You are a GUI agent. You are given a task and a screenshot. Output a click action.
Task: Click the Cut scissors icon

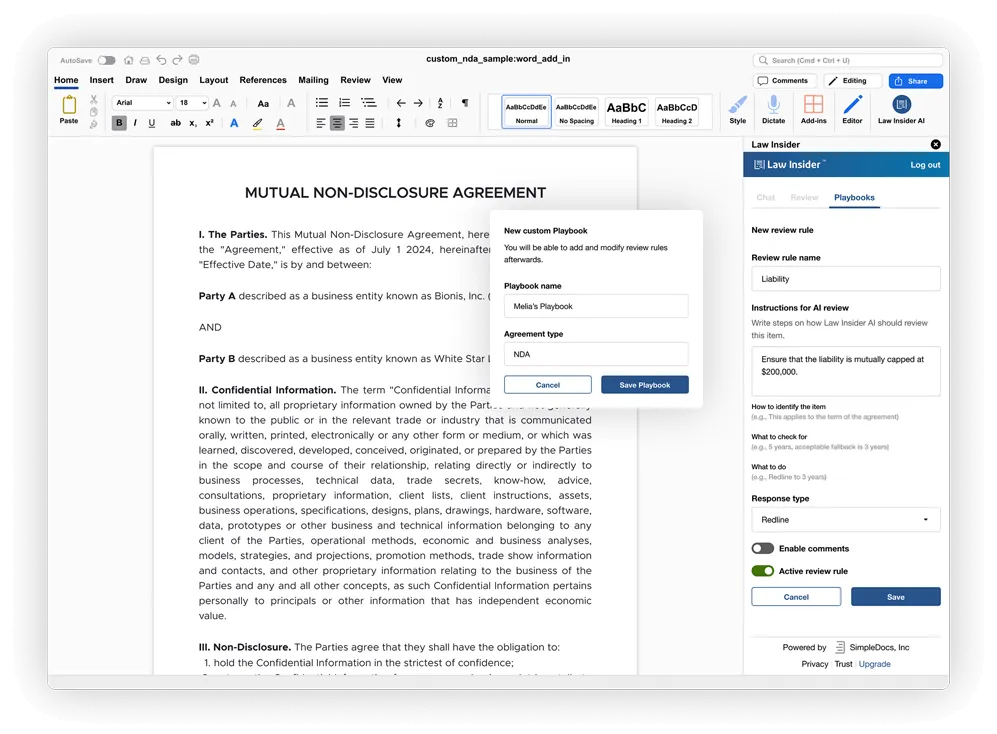(93, 100)
